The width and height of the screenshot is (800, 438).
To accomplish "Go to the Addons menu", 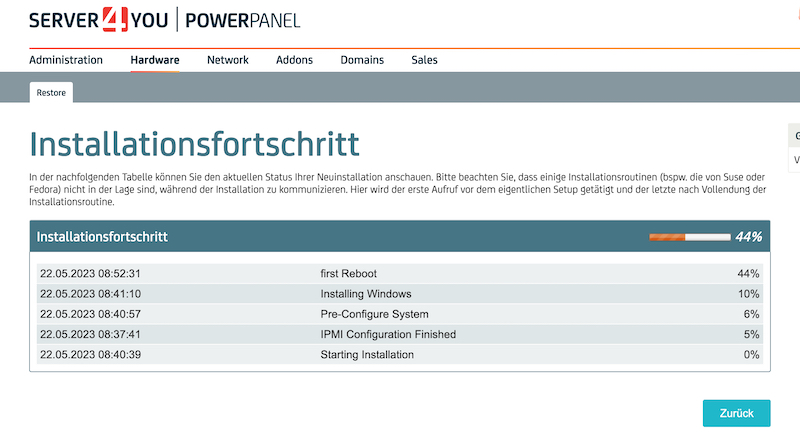I will pyautogui.click(x=294, y=60).
